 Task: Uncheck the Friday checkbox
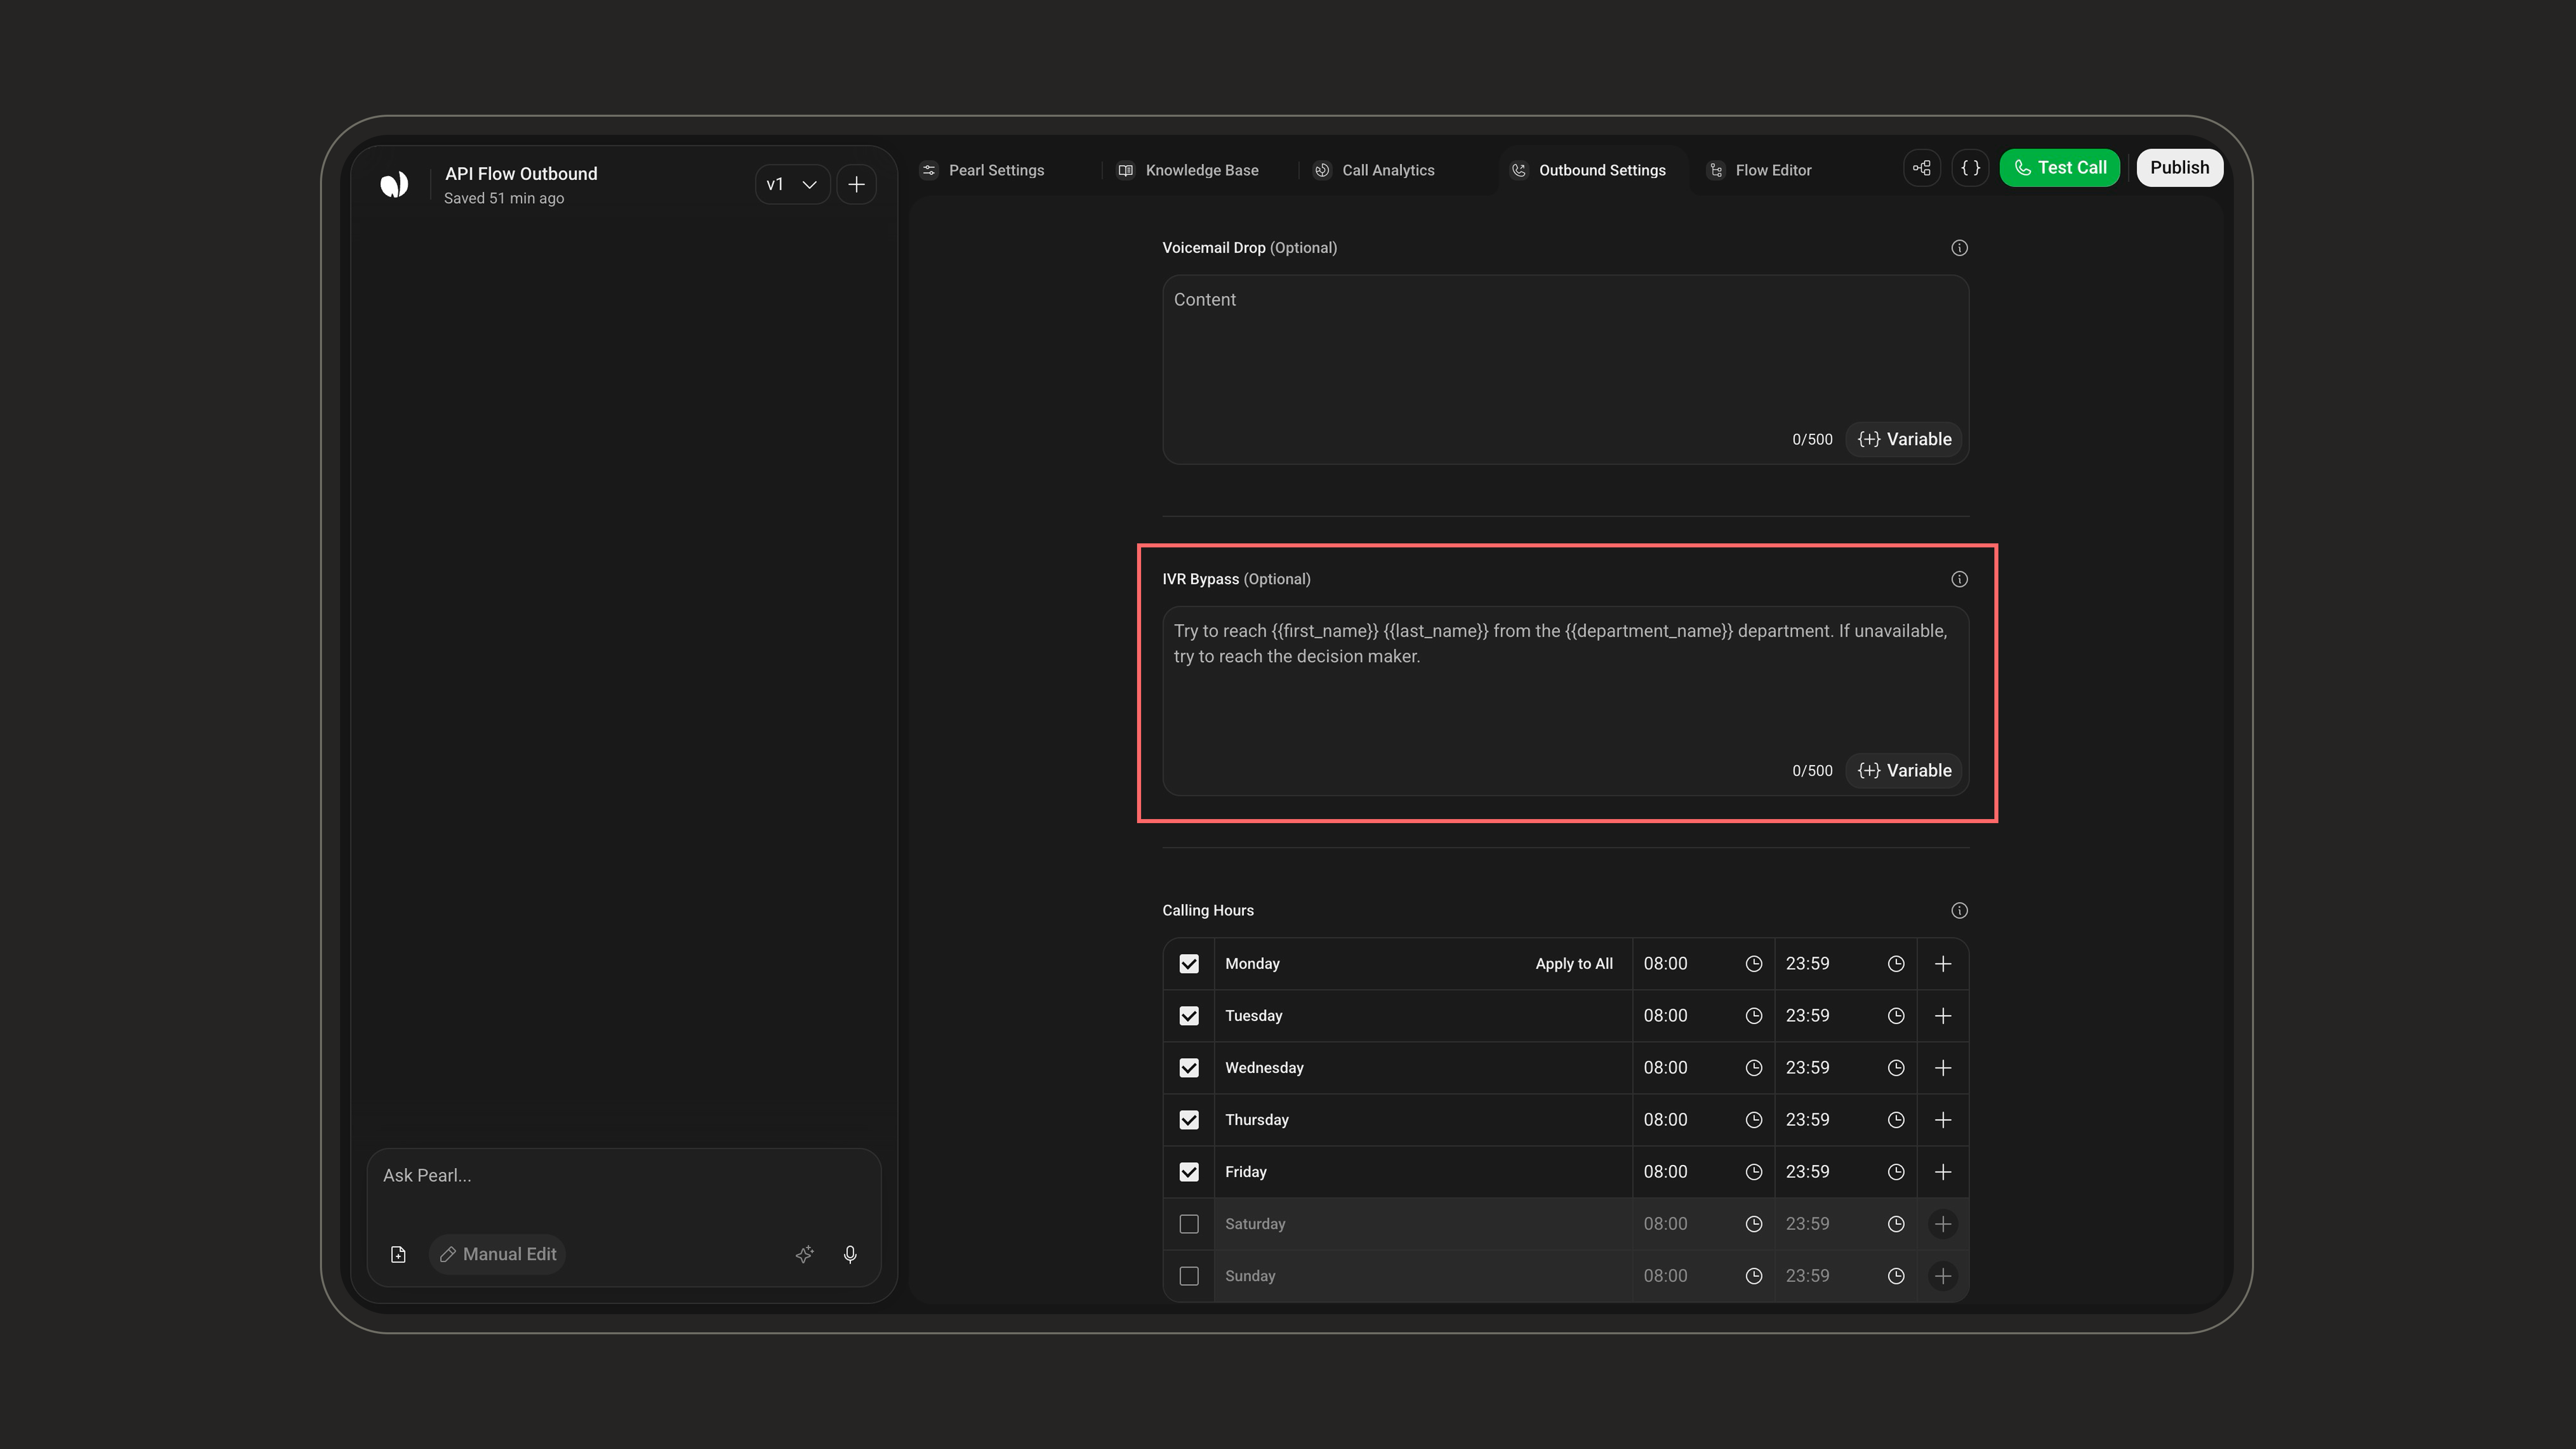click(1188, 1172)
